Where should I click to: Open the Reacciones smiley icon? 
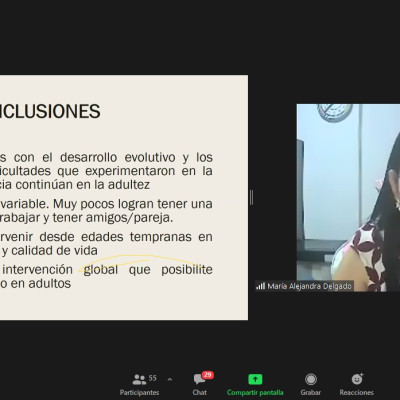pos(357,379)
